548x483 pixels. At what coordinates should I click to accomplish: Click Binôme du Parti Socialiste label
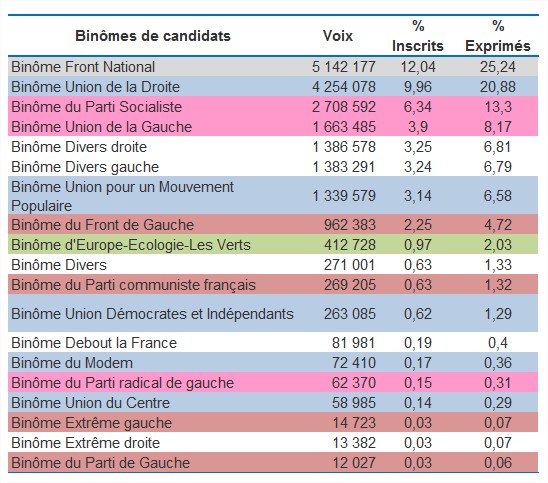96,107
